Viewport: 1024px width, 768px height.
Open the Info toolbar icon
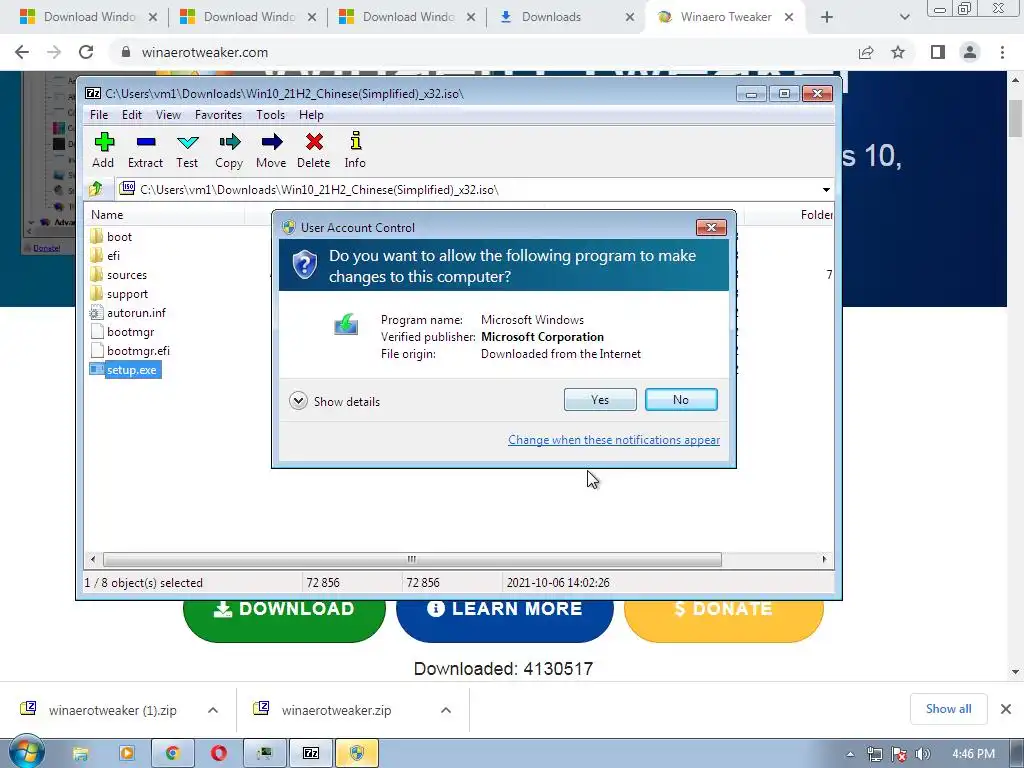pos(355,151)
